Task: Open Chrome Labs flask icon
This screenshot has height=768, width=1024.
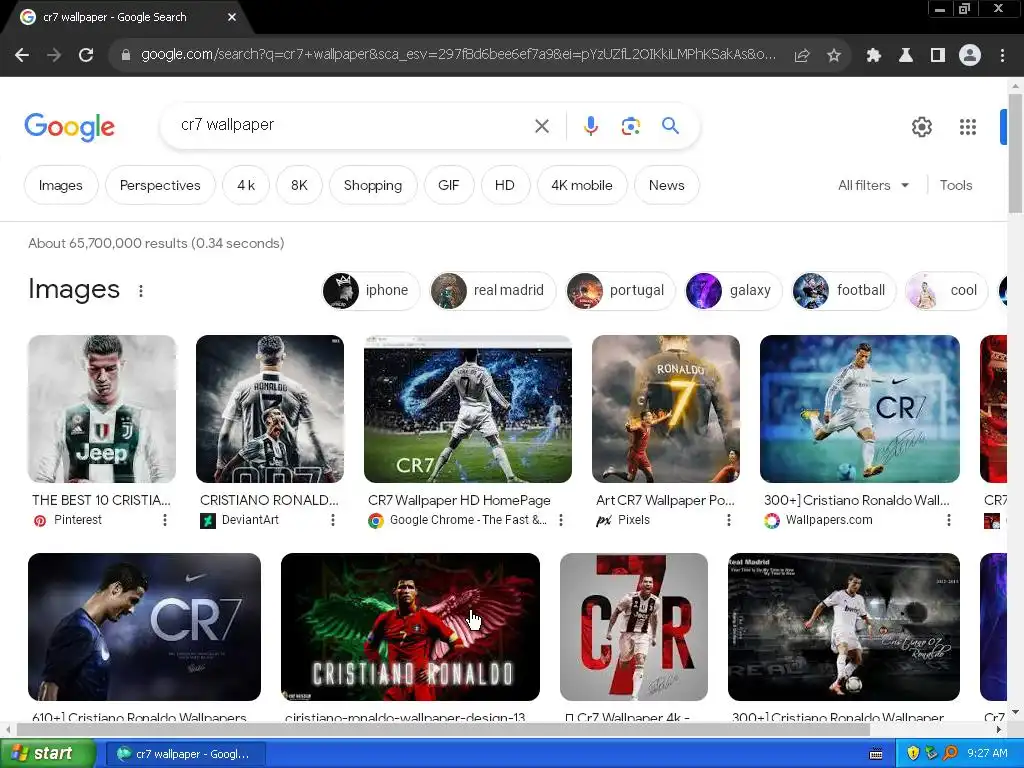Action: point(906,56)
